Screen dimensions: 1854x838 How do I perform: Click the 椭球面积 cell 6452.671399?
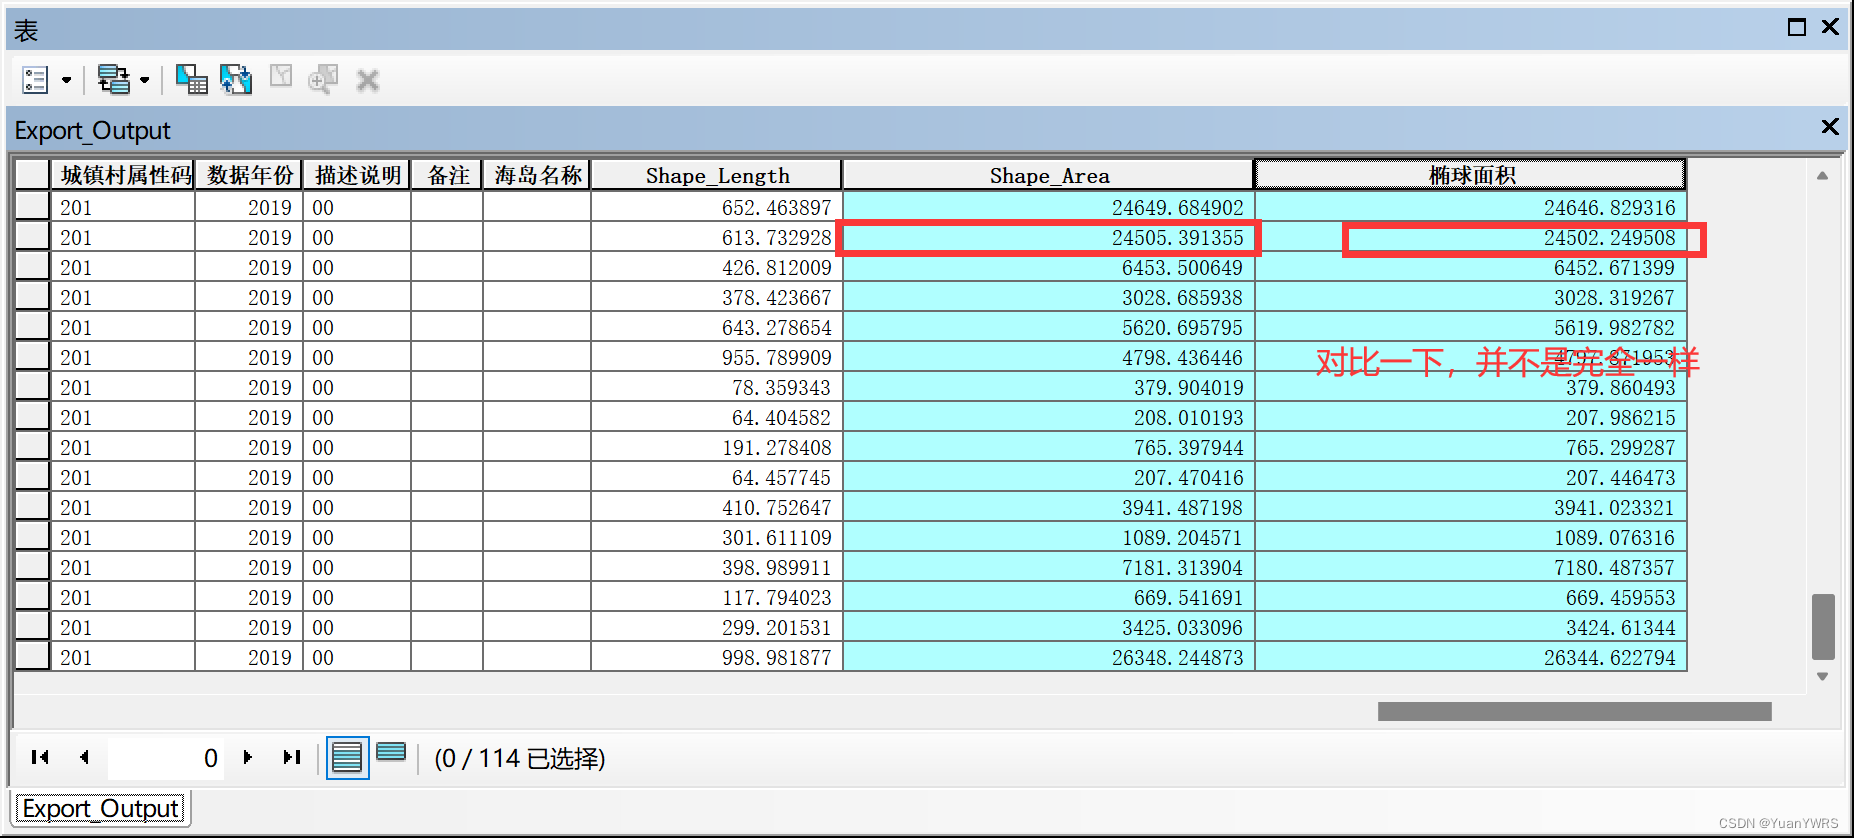click(x=1471, y=267)
